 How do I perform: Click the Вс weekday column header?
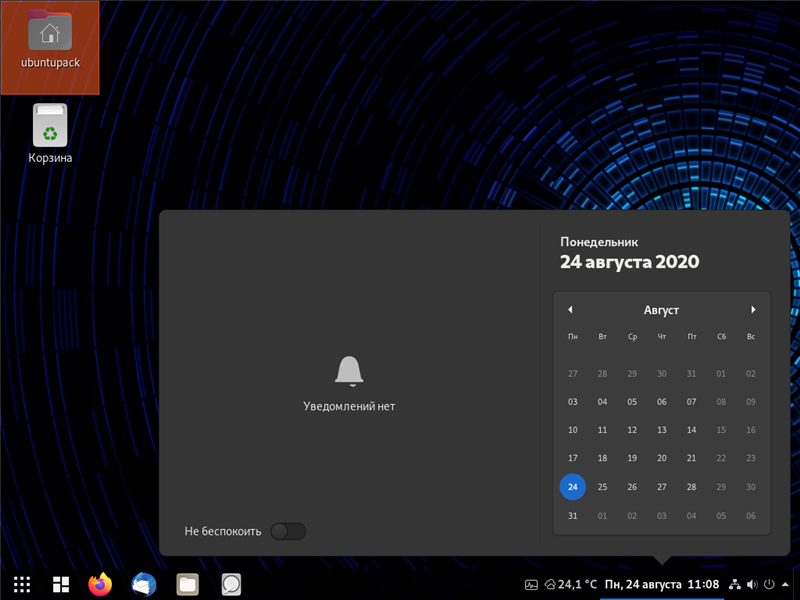[x=751, y=337]
